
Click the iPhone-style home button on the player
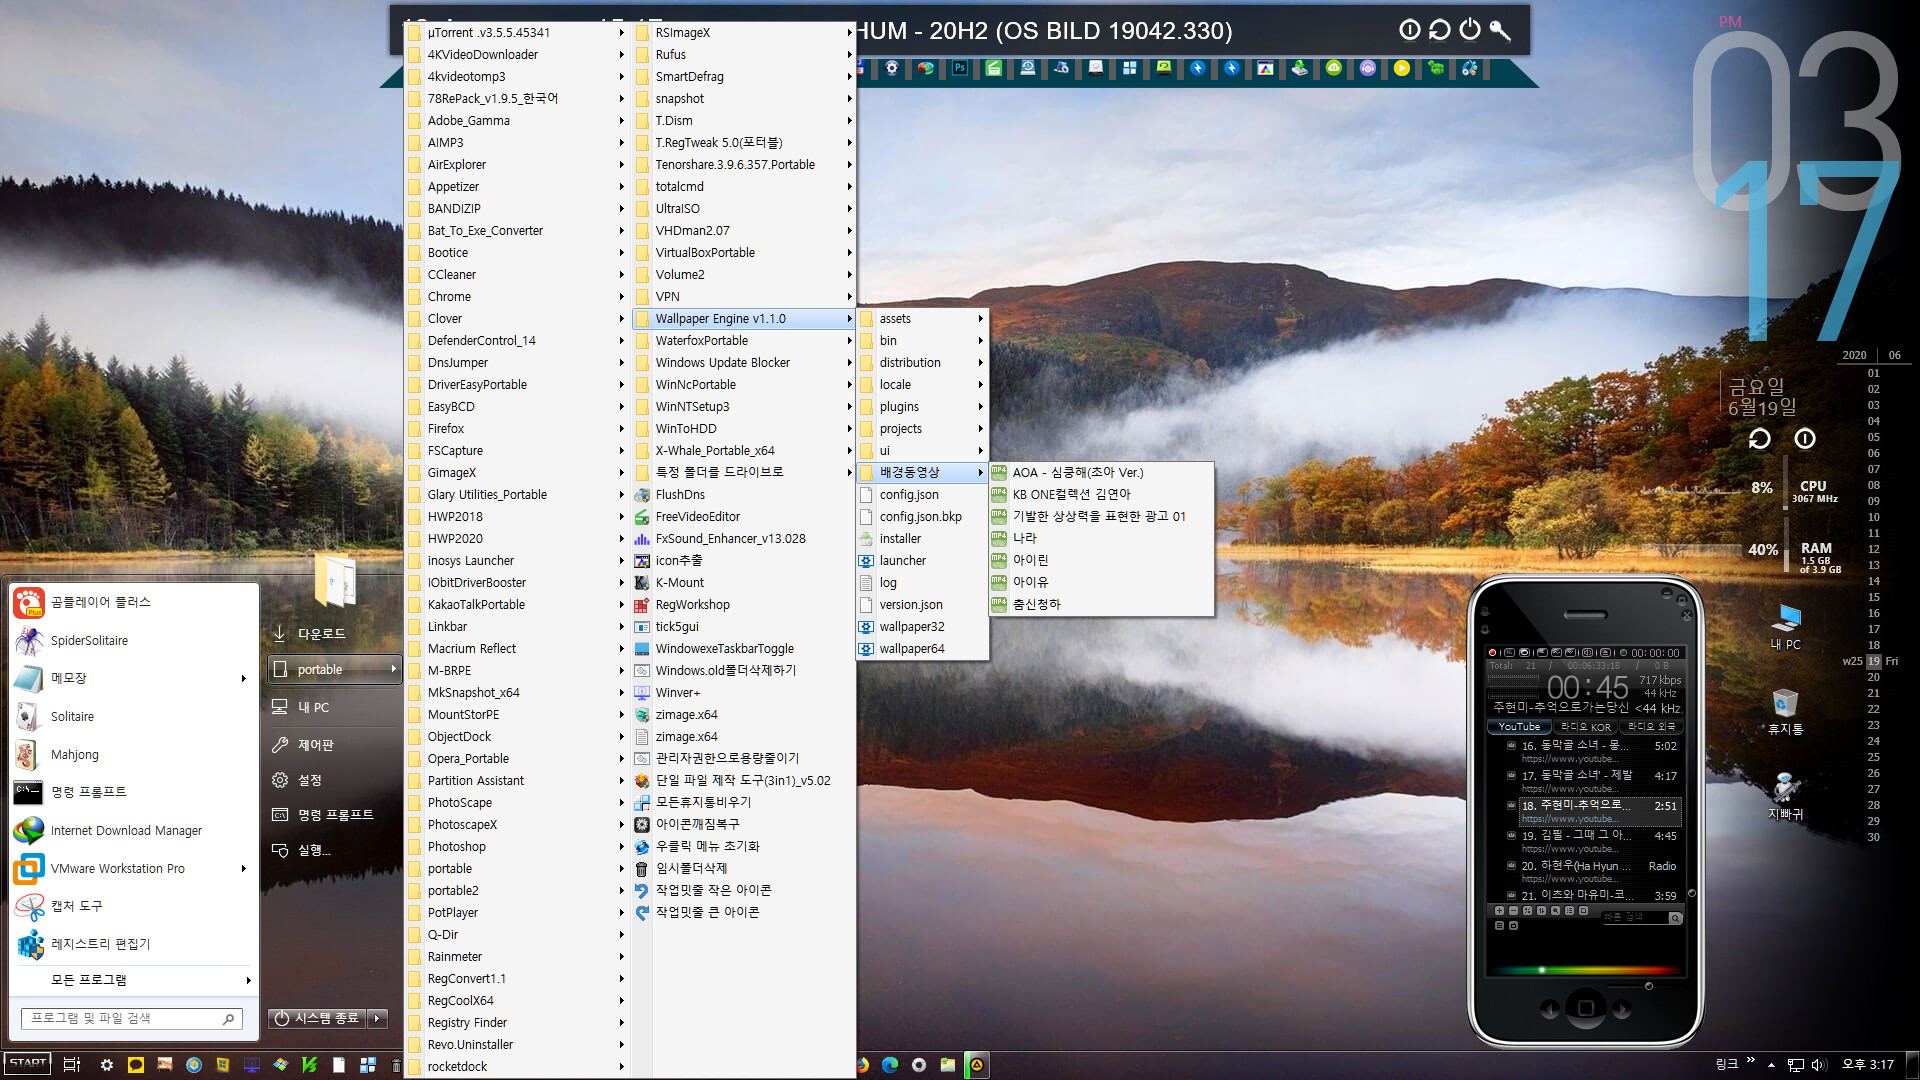[x=1585, y=1008]
